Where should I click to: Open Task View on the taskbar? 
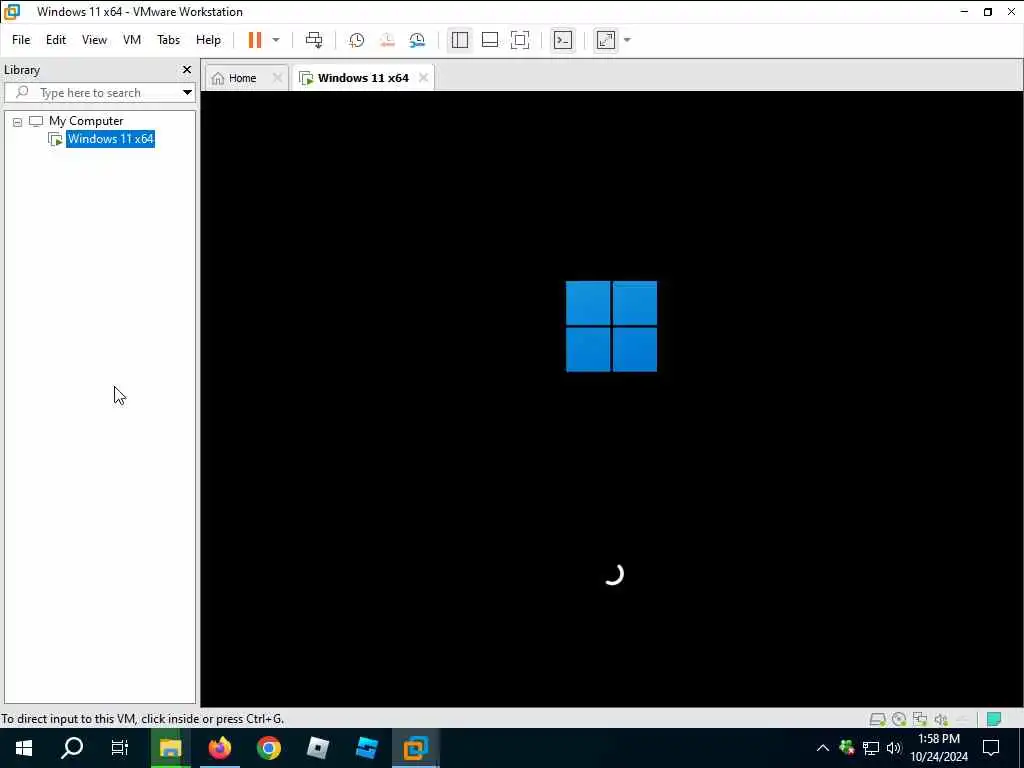[x=120, y=748]
